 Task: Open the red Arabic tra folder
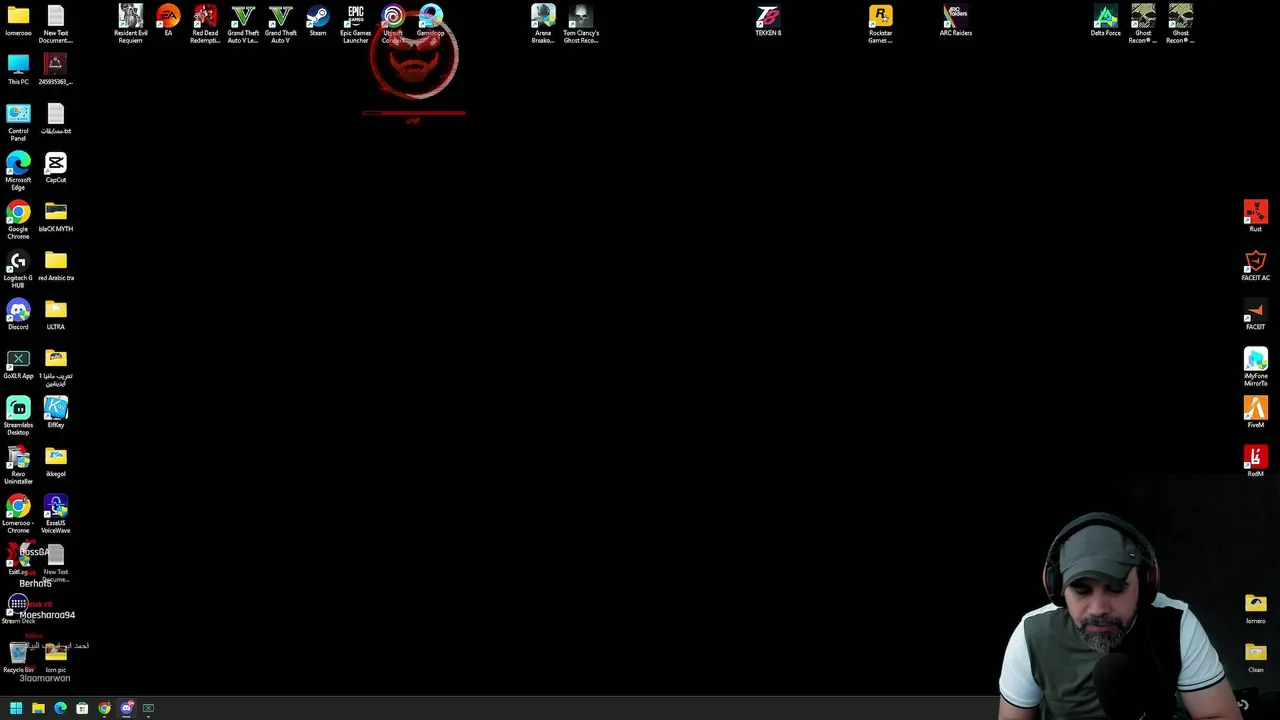(56, 266)
